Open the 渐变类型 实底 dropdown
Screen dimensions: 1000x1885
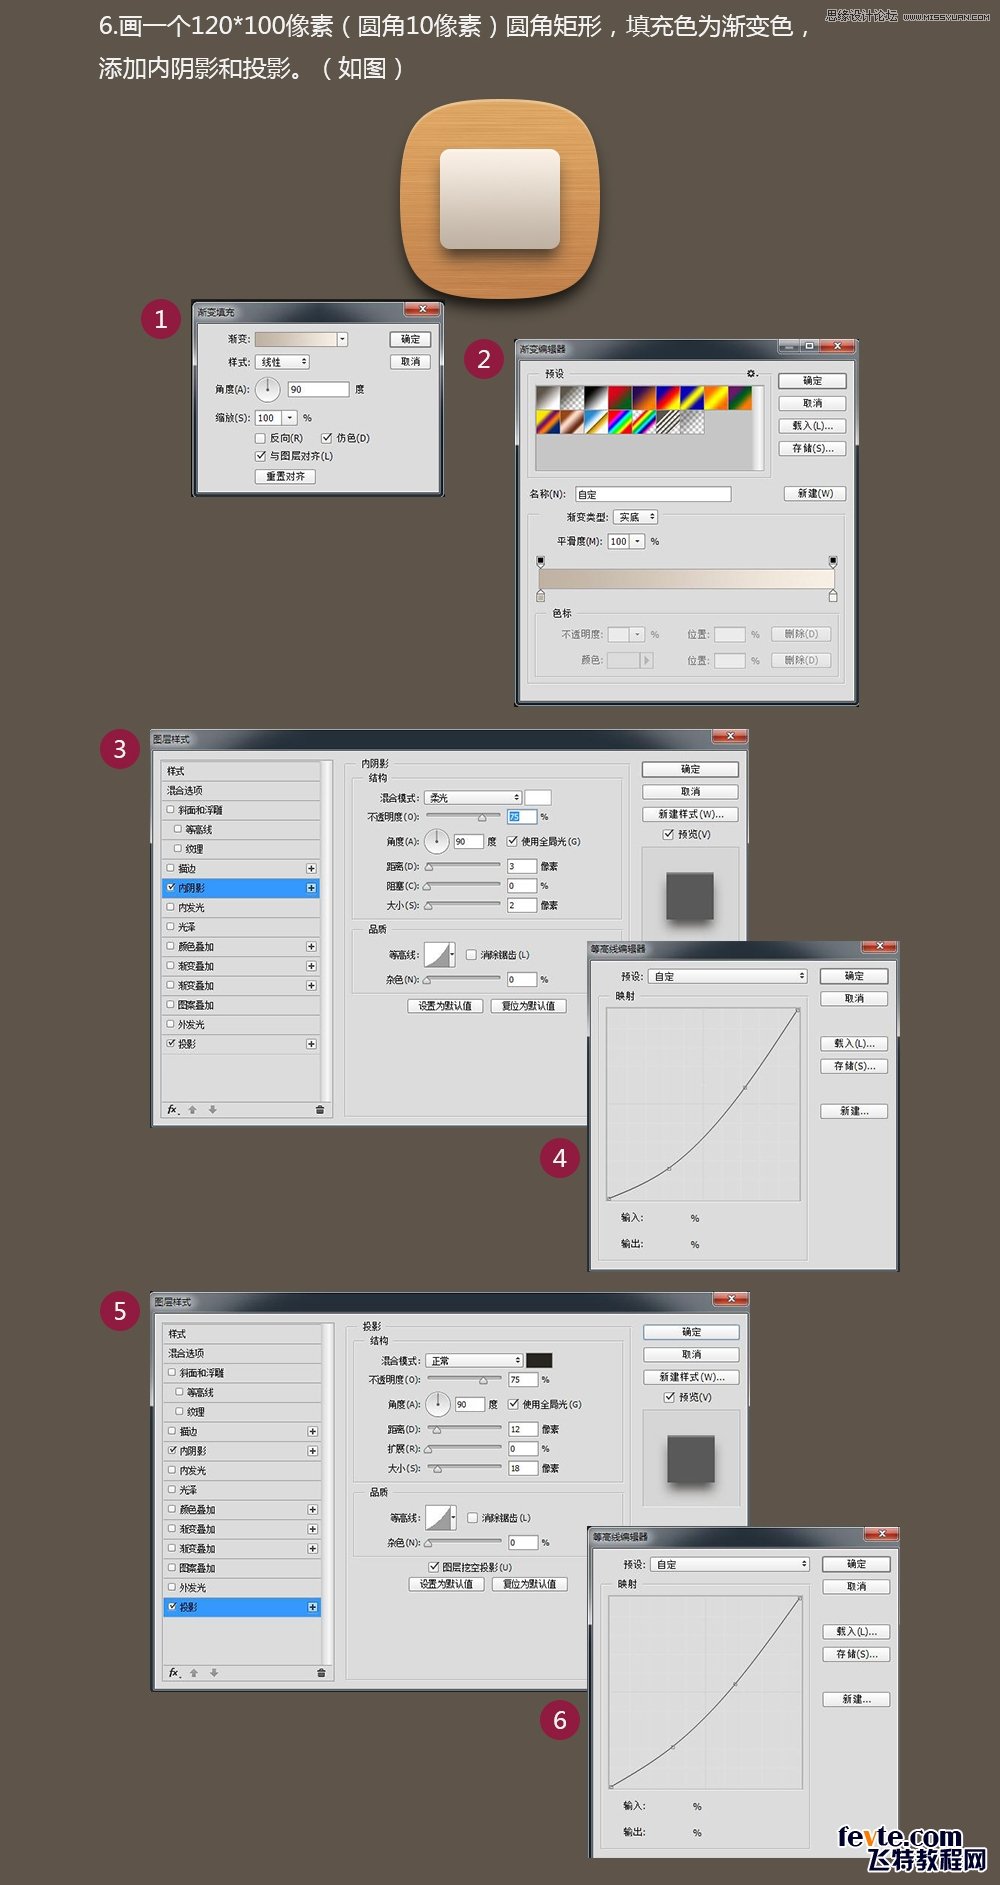click(635, 517)
